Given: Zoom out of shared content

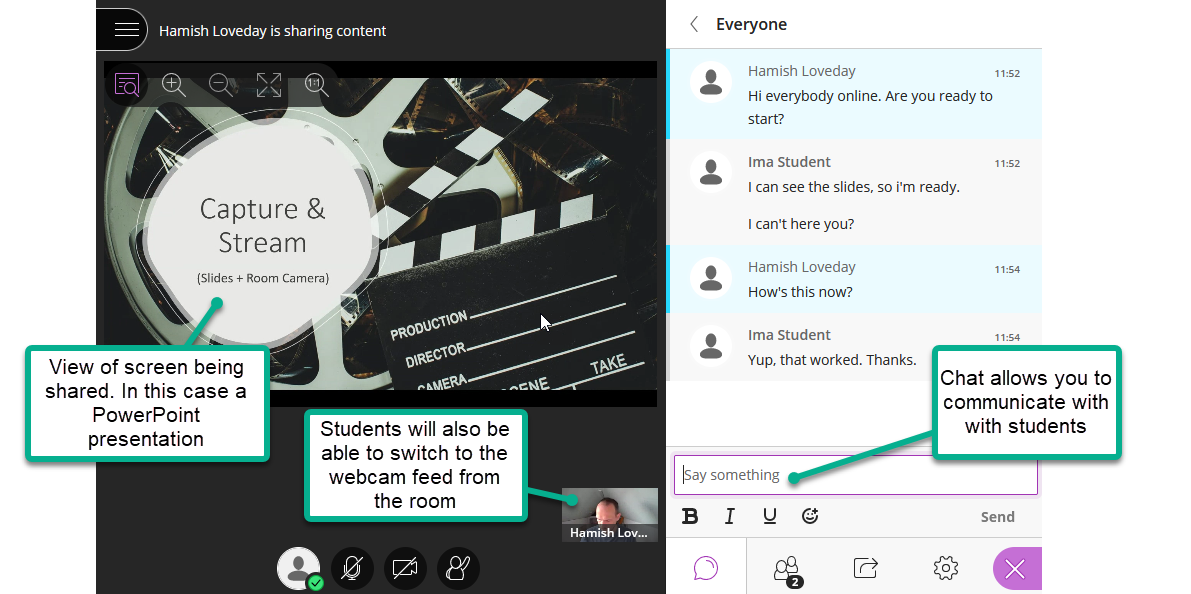Looking at the screenshot, I should 221,84.
